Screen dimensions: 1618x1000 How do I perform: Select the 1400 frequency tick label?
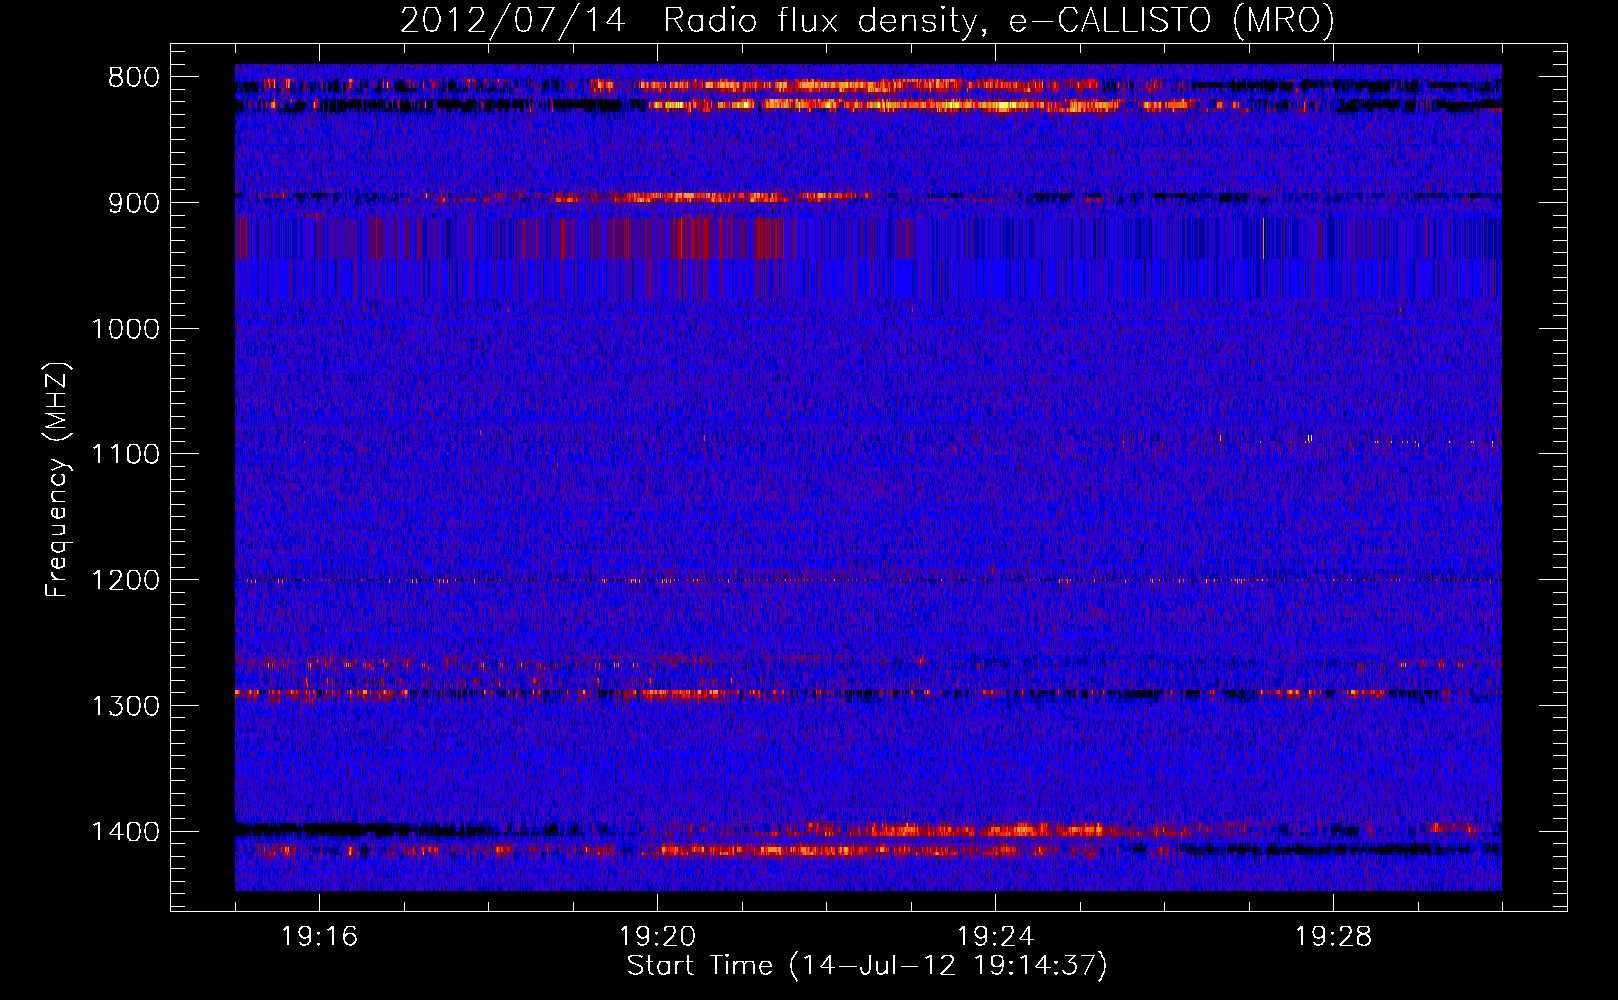click(x=125, y=832)
